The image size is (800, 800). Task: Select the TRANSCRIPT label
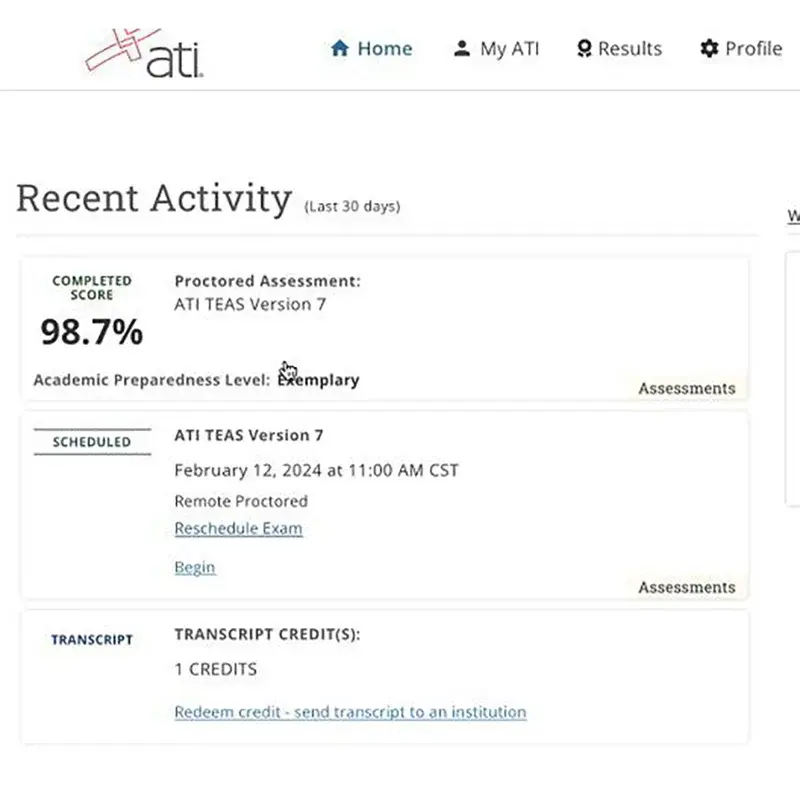[92, 640]
